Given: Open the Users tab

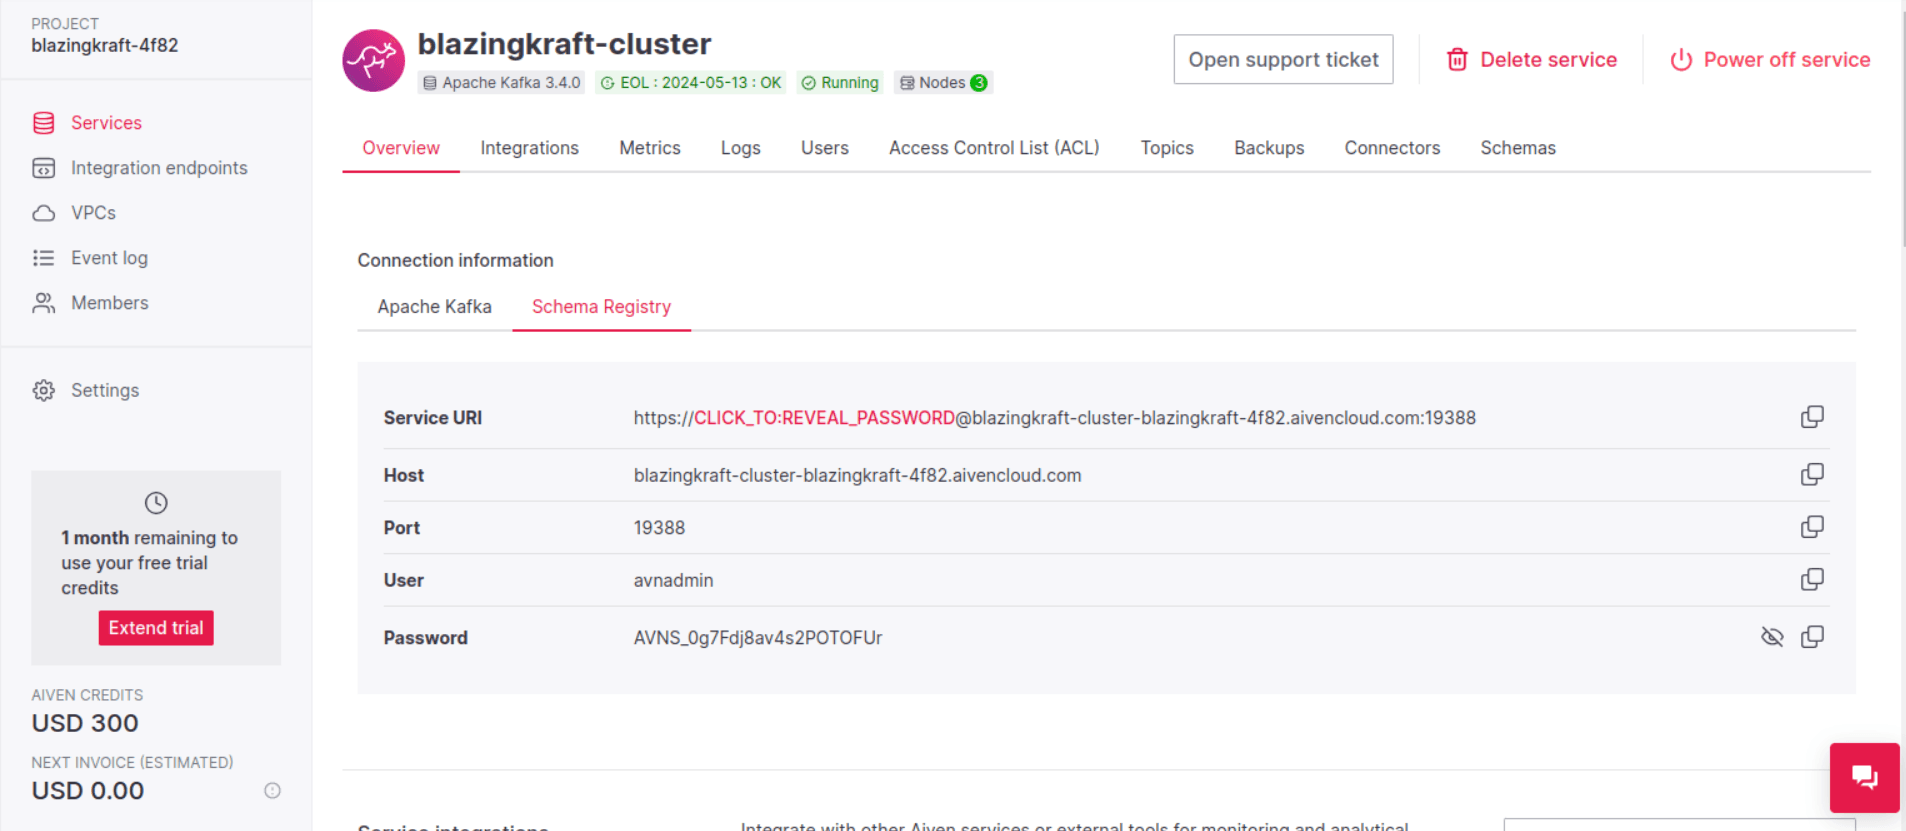Looking at the screenshot, I should click(825, 148).
